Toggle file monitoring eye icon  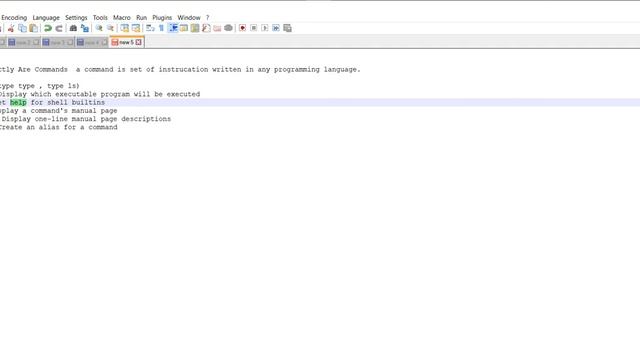(229, 28)
